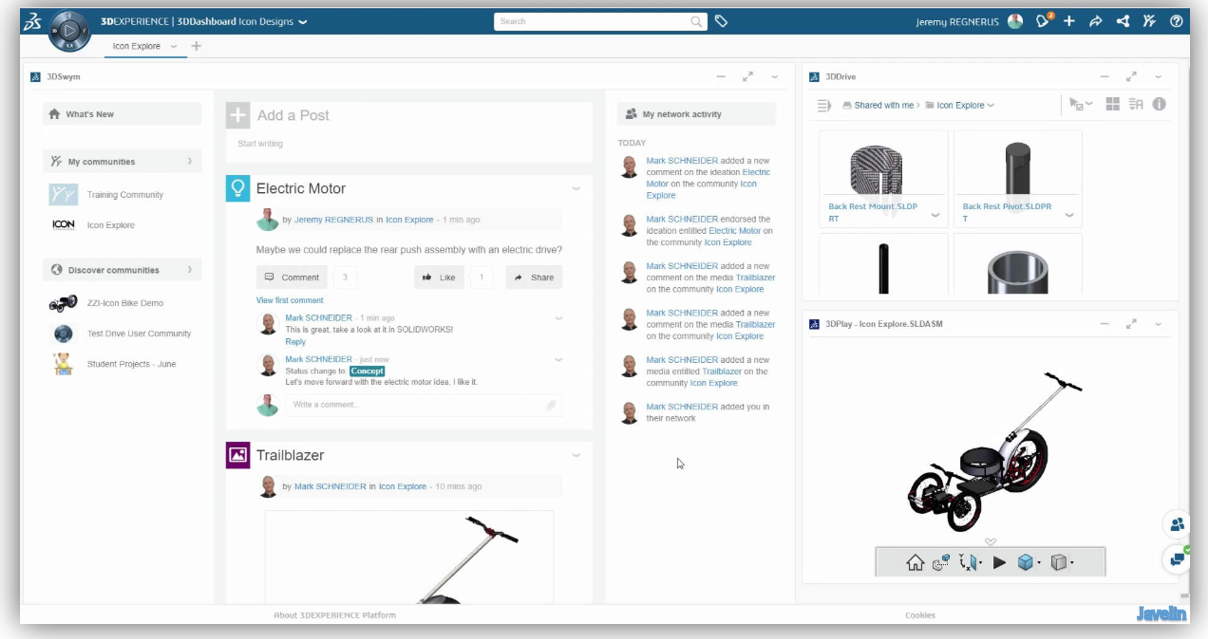Click the View first comment link
This screenshot has width=1208, height=639.
(290, 300)
